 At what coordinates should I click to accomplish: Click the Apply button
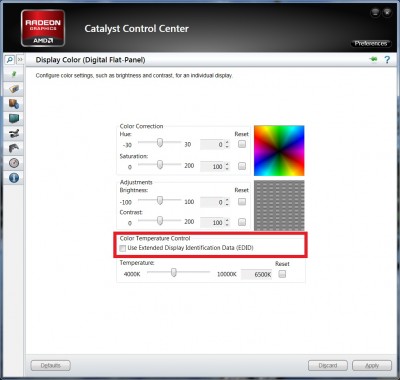[372, 365]
